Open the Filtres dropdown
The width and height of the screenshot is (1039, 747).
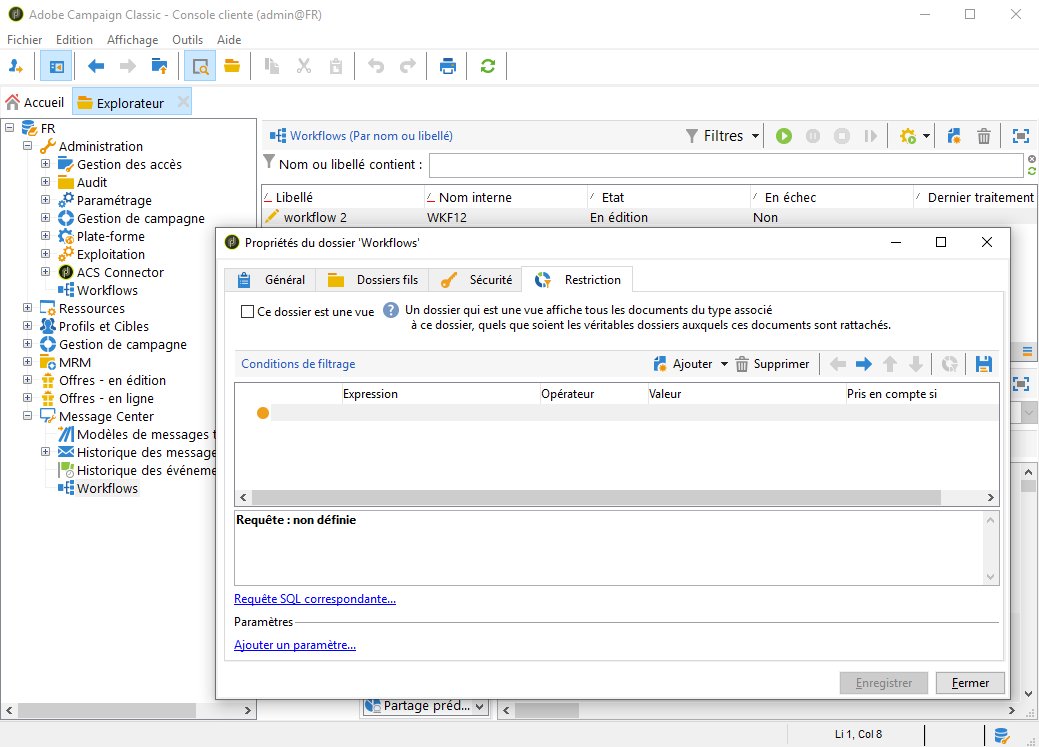pyautogui.click(x=722, y=136)
